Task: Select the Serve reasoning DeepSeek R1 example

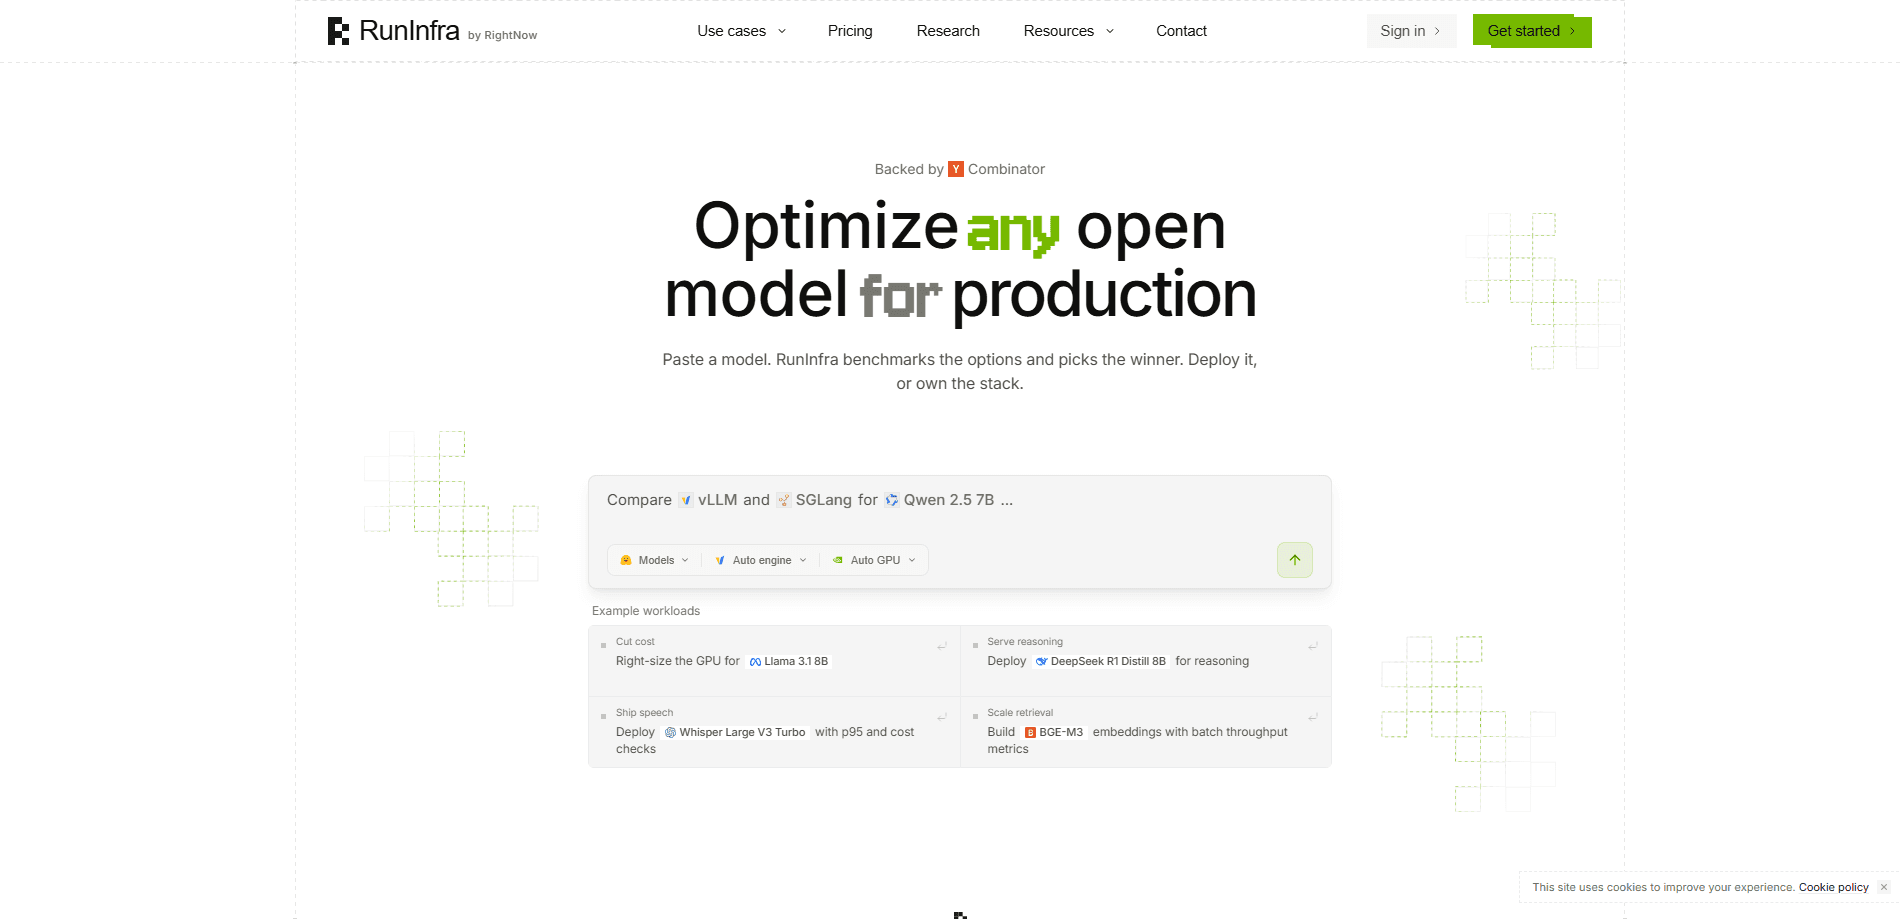Action: click(x=1146, y=661)
